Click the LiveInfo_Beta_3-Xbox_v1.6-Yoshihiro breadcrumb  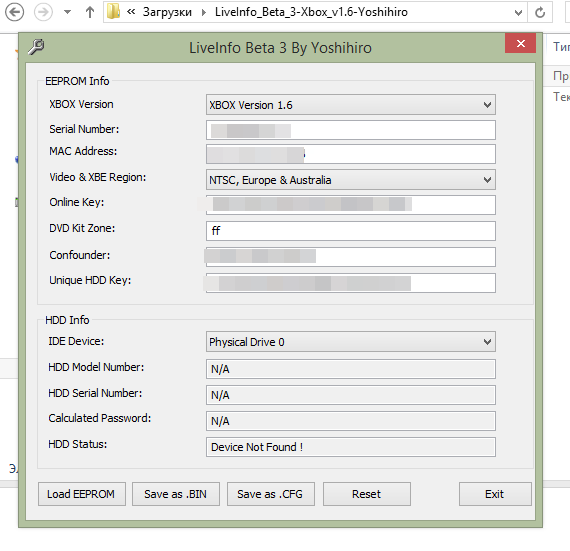coord(311,12)
